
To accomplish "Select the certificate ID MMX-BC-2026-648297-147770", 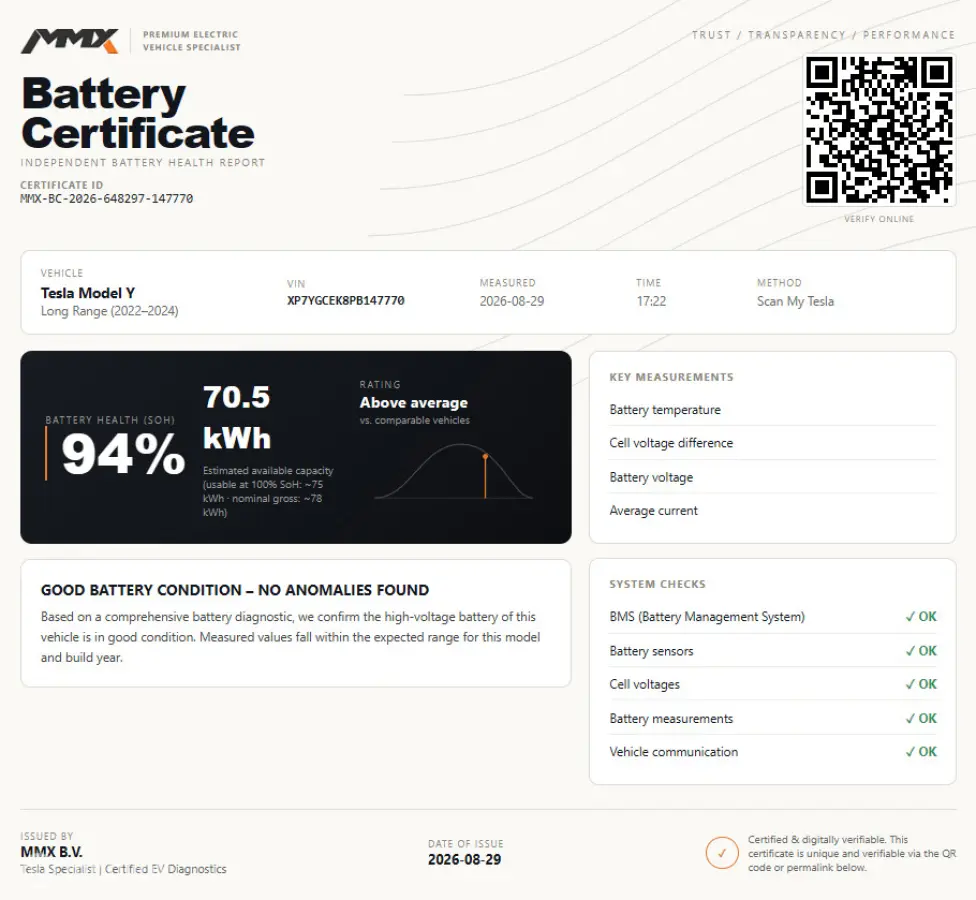I will pyautogui.click(x=106, y=199).
